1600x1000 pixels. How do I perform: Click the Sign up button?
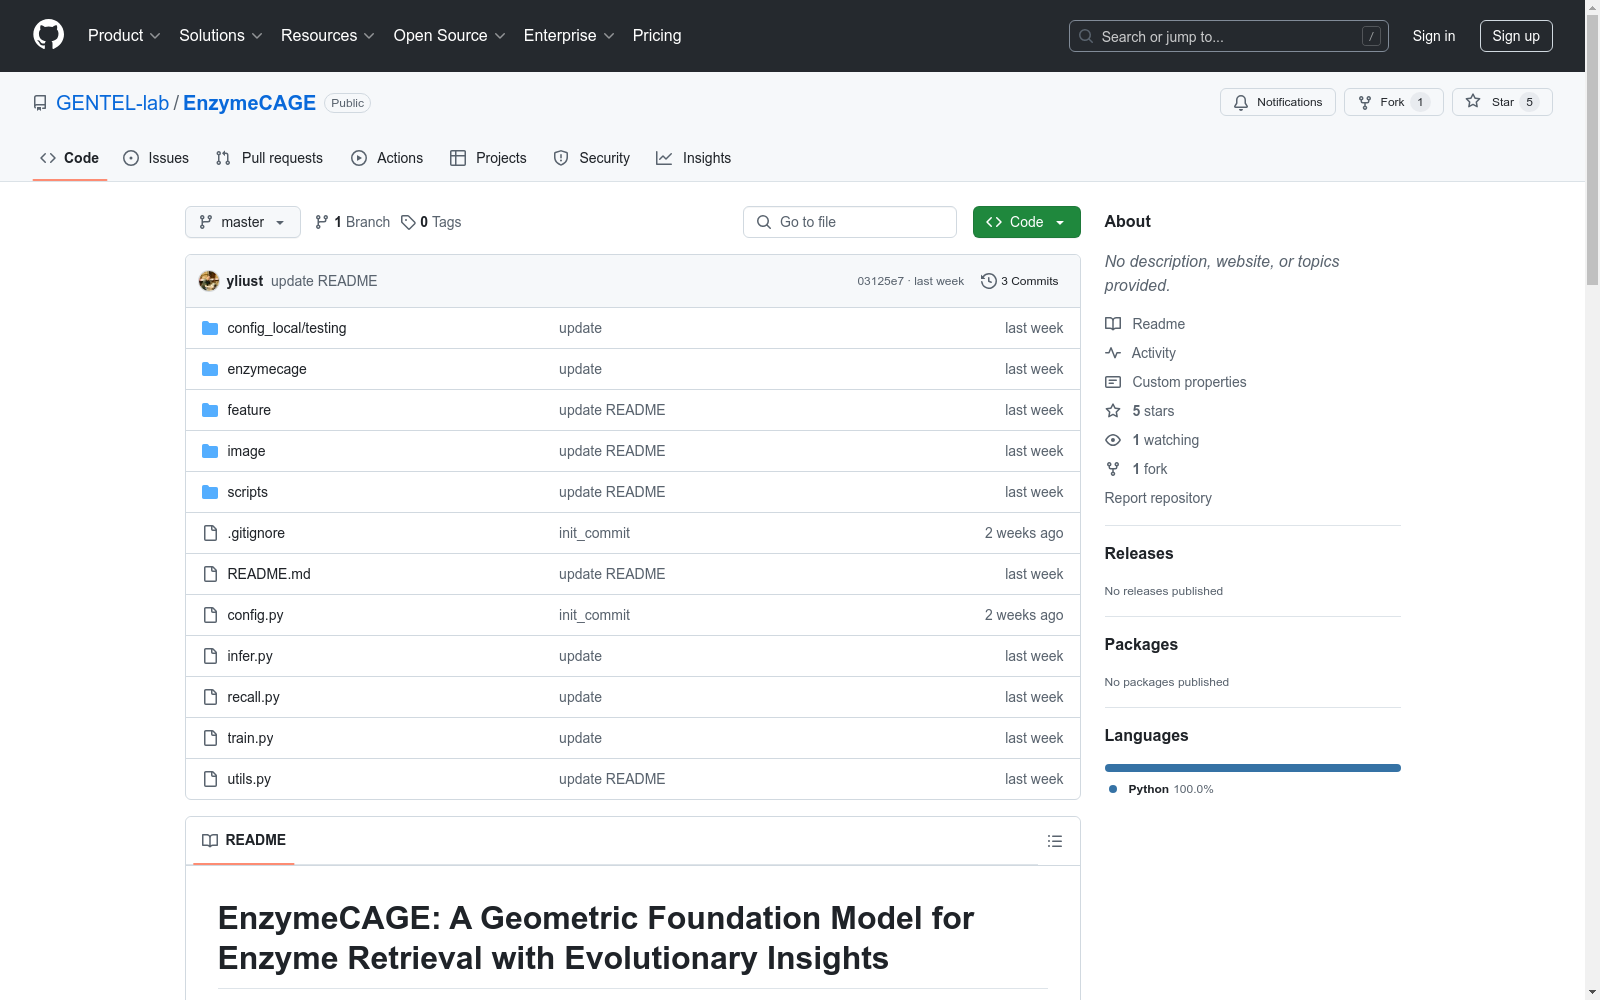pyautogui.click(x=1516, y=36)
